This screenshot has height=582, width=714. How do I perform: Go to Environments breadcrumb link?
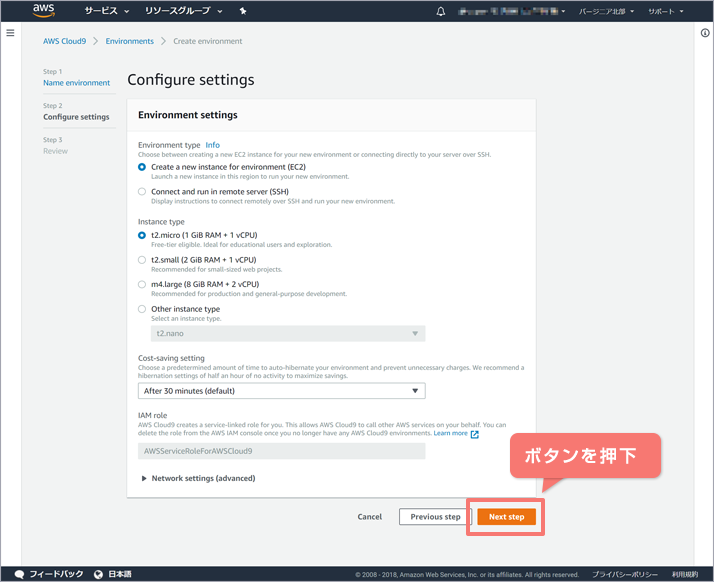point(130,41)
